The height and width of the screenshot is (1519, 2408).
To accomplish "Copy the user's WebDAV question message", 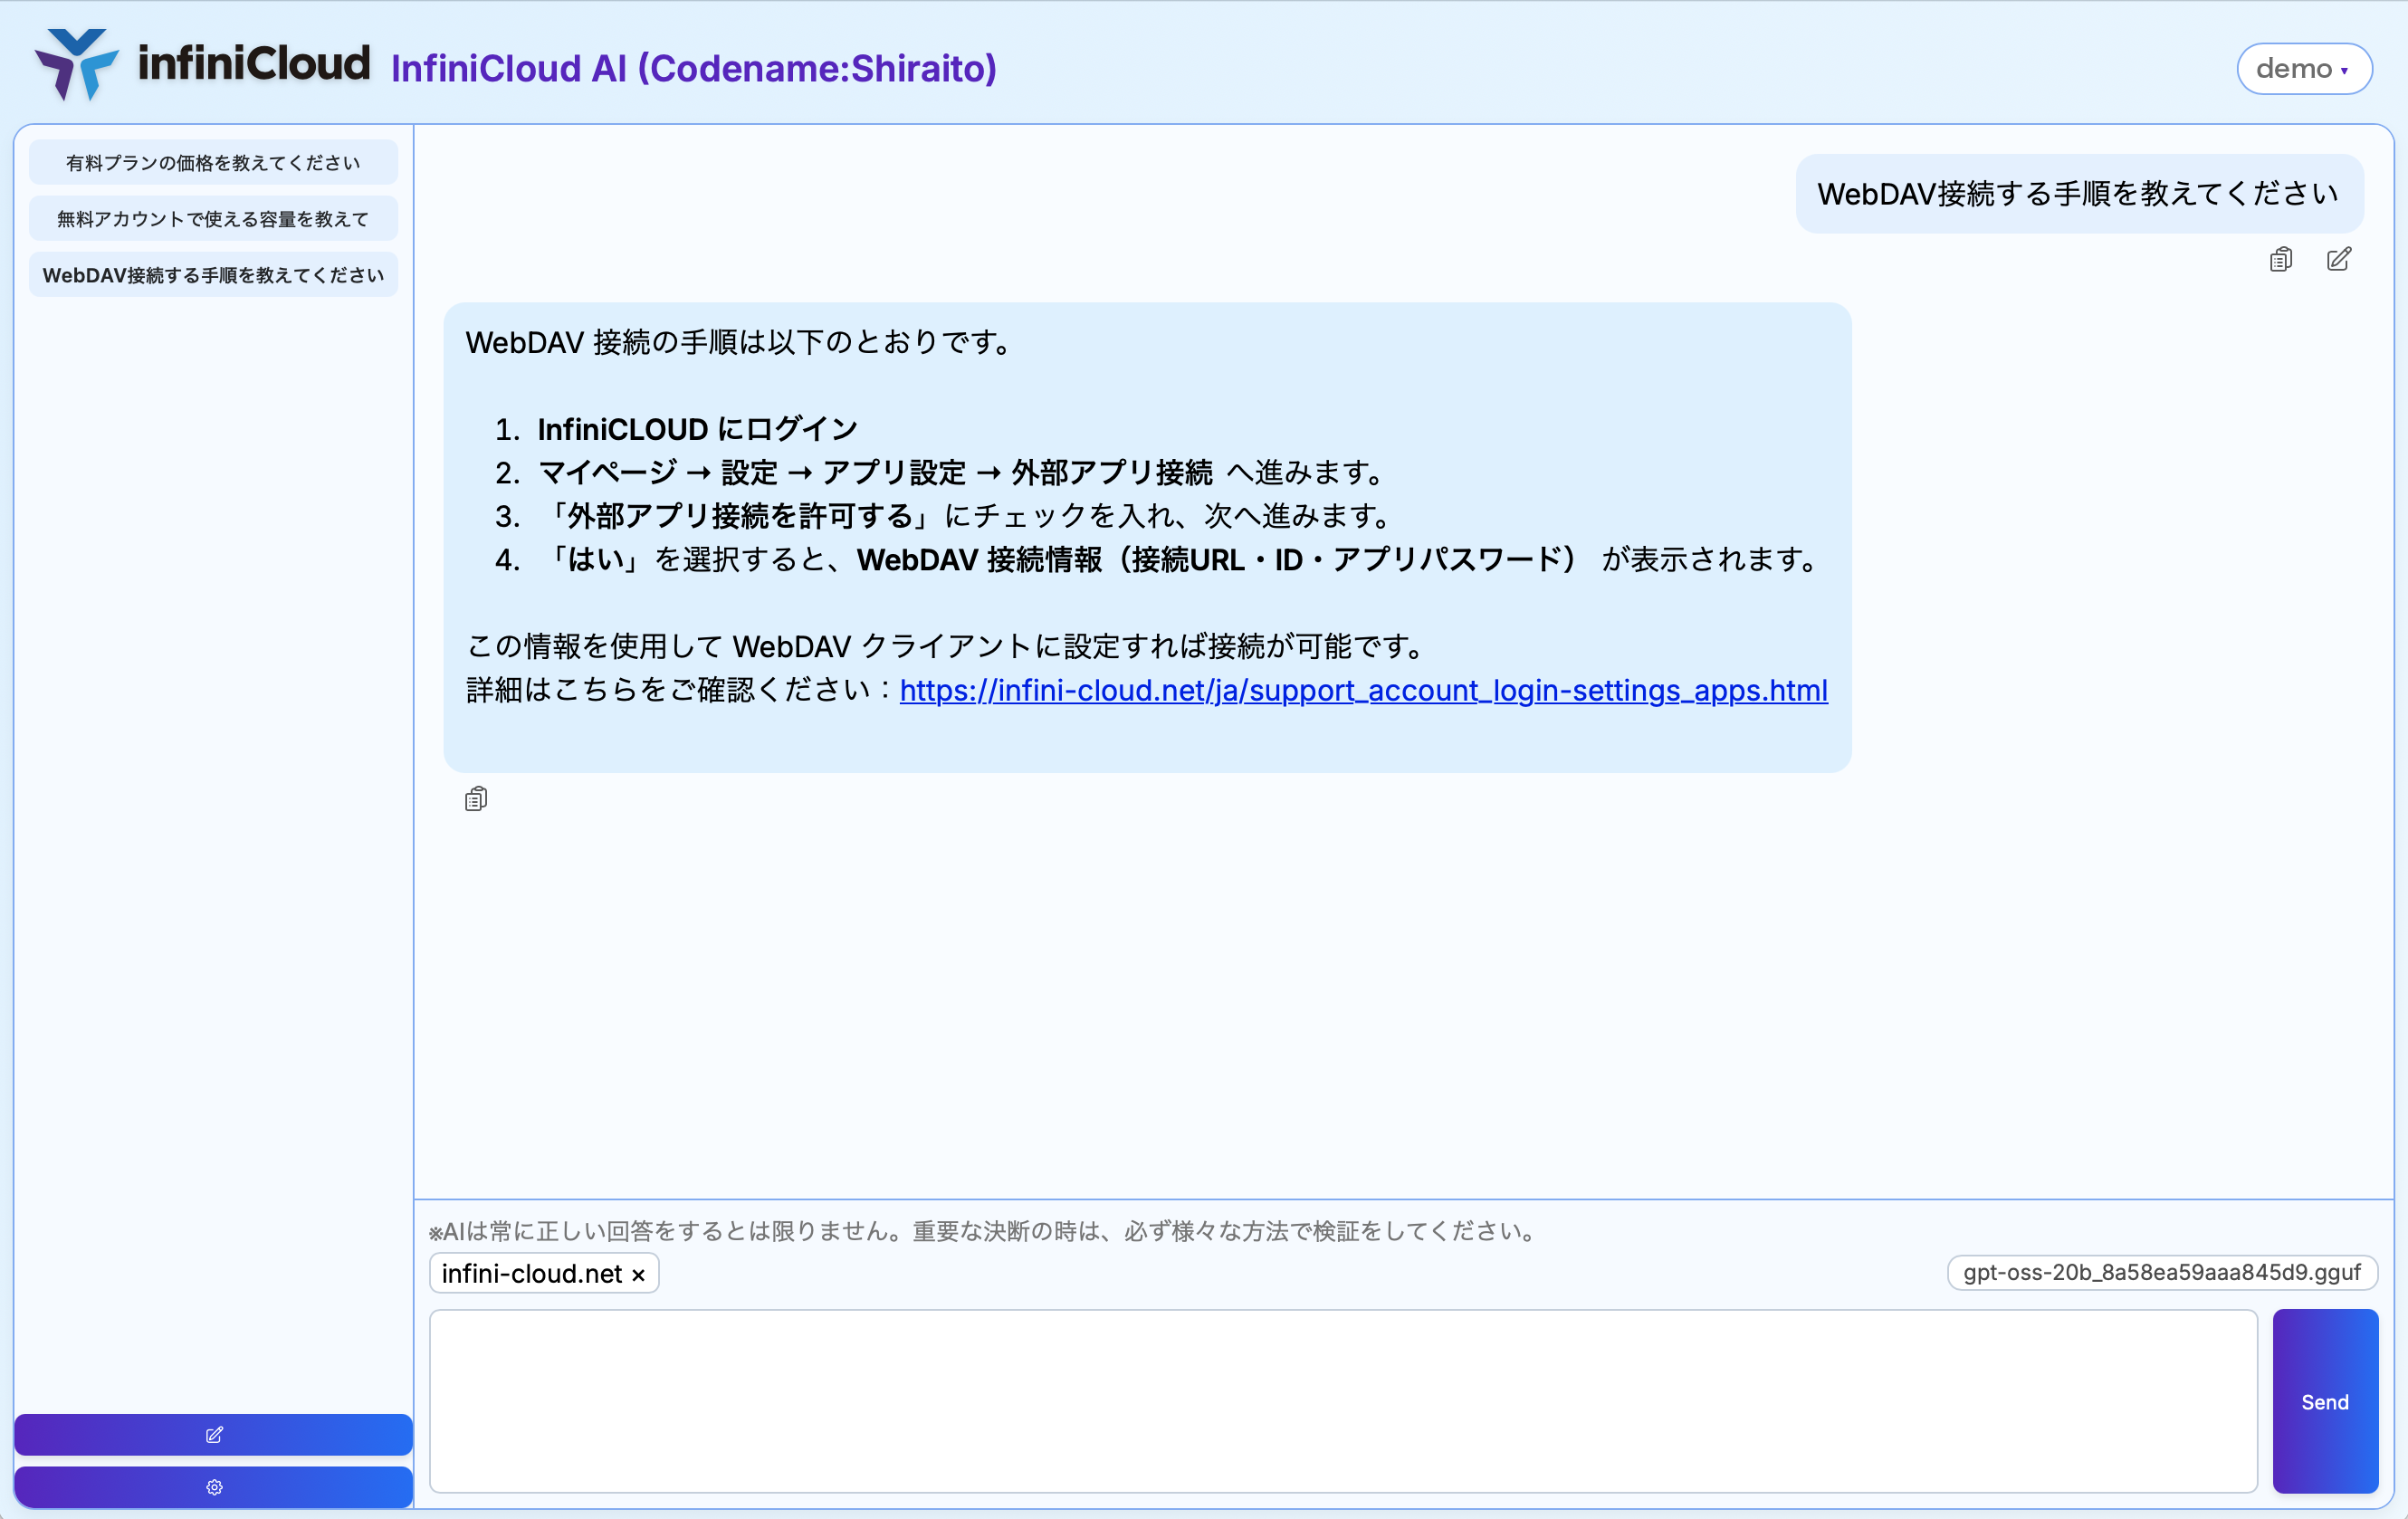I will pyautogui.click(x=2280, y=260).
